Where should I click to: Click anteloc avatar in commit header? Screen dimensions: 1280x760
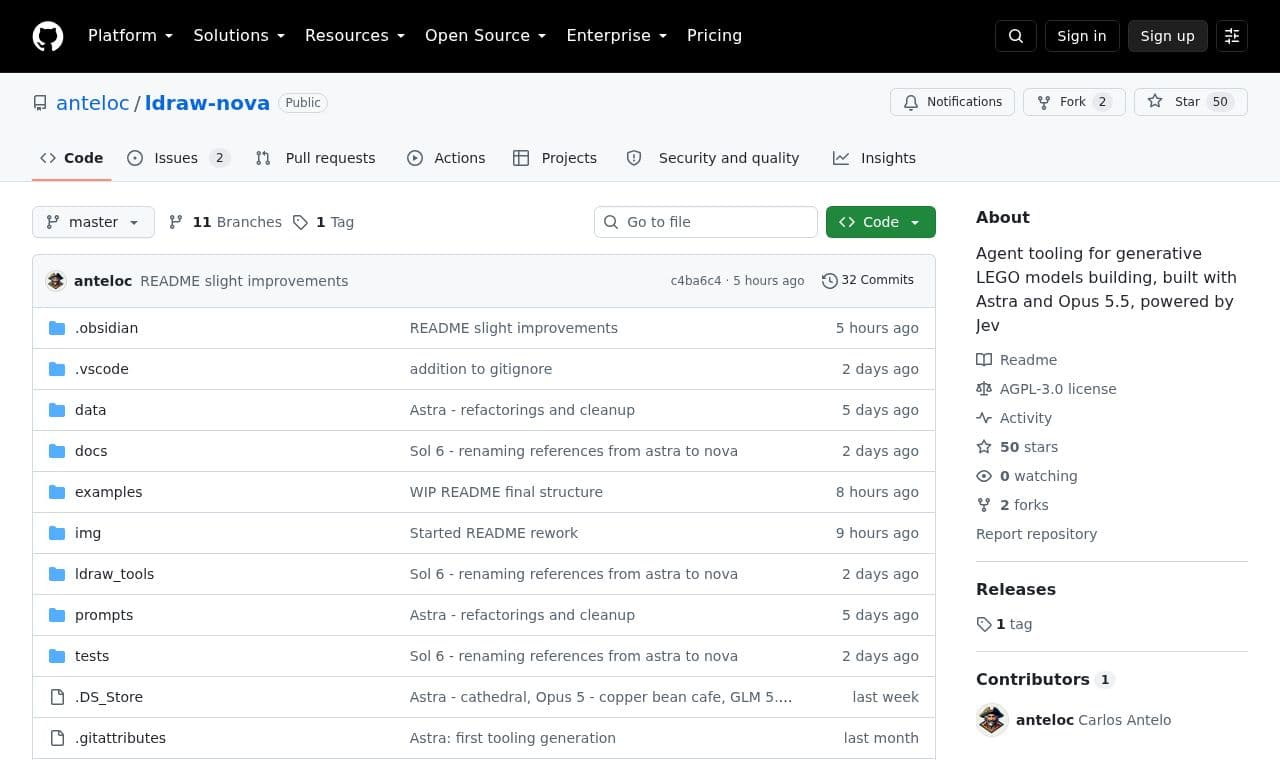[x=56, y=281]
